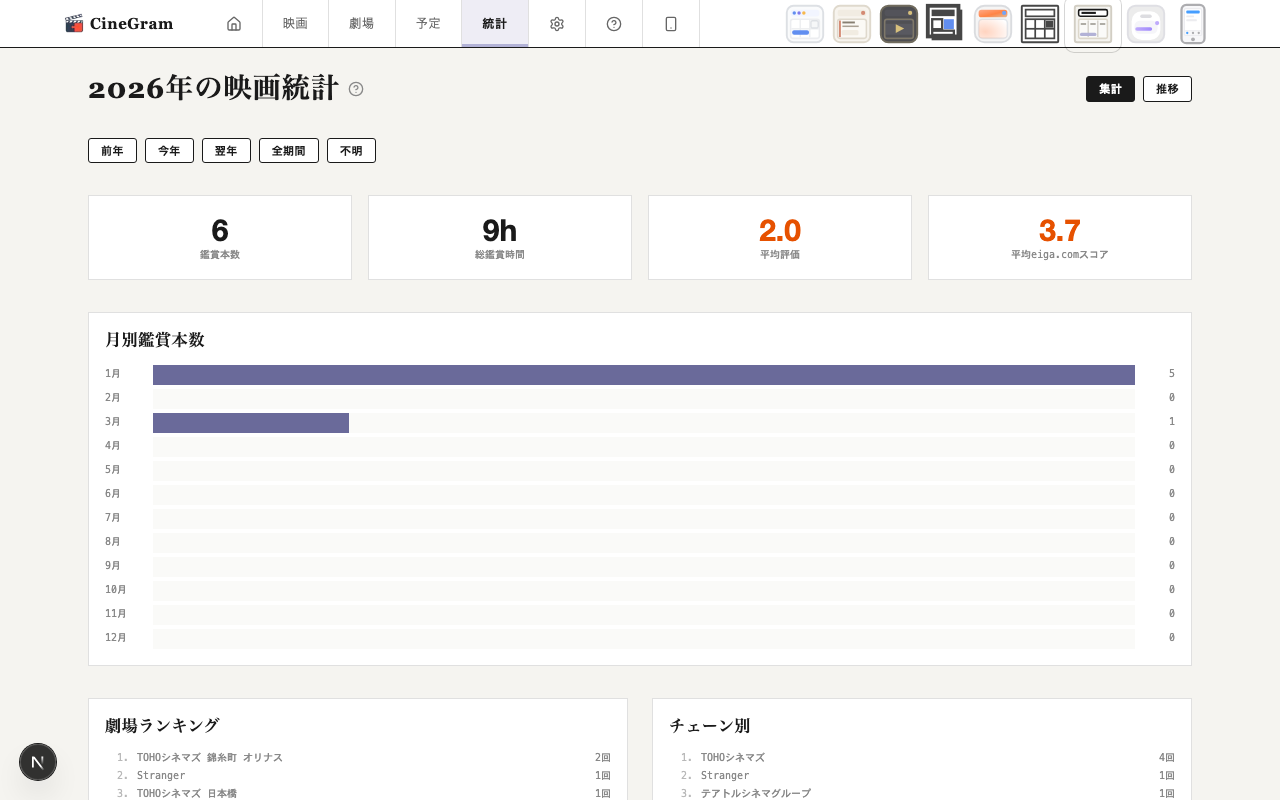
Task: Activate the 不明 filter option
Action: tap(351, 150)
